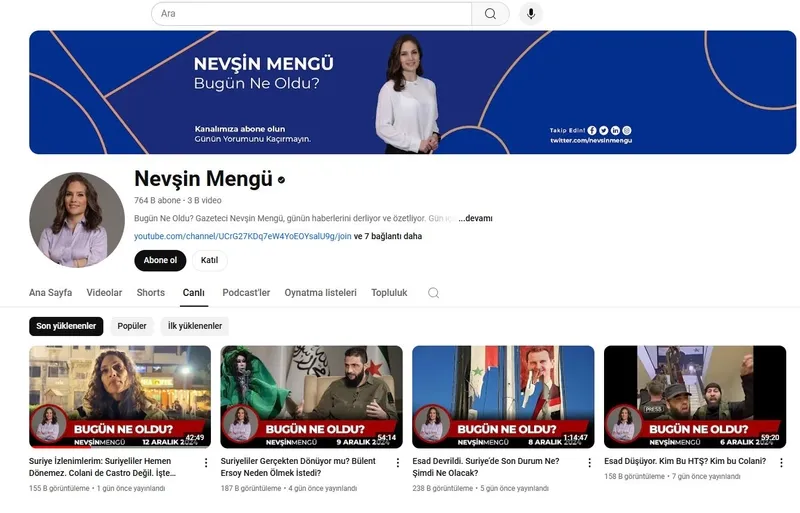This screenshot has height=513, width=800.
Task: Activate voice search microphone icon
Action: tap(531, 14)
